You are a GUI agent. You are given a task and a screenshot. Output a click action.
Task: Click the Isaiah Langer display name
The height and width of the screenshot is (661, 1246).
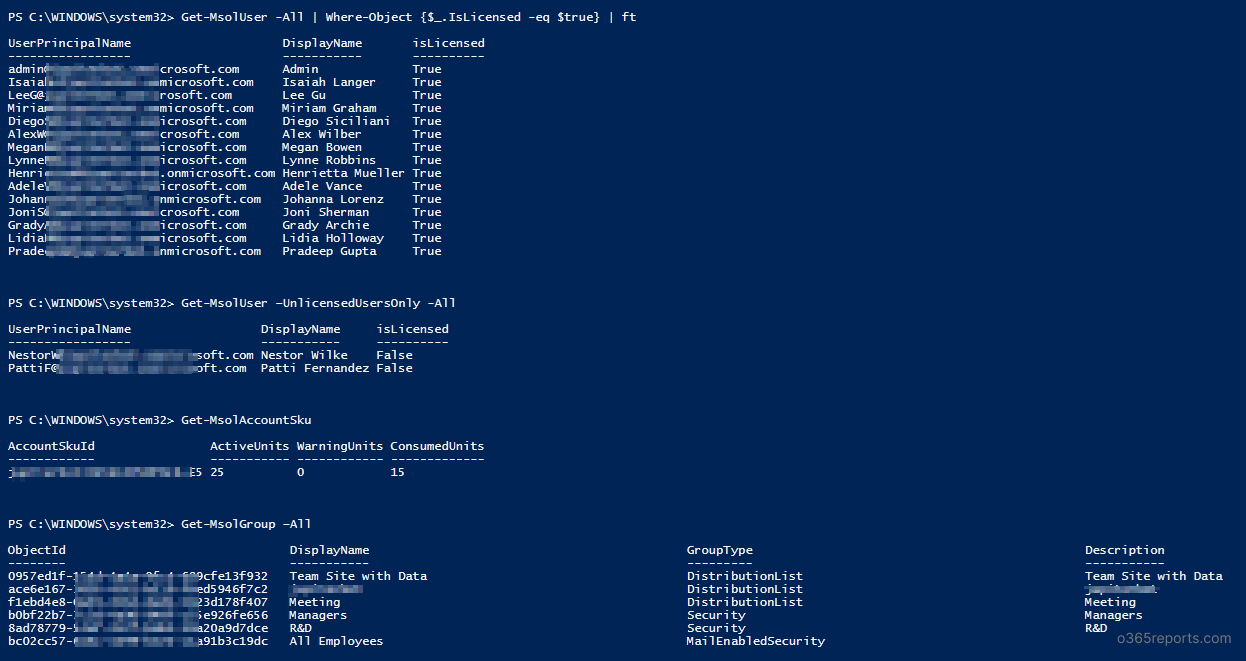(x=329, y=82)
